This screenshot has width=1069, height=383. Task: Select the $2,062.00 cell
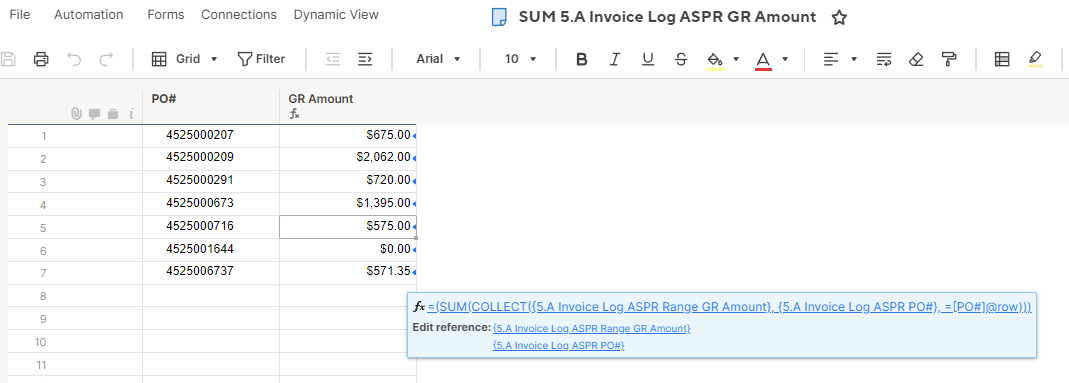click(x=348, y=159)
